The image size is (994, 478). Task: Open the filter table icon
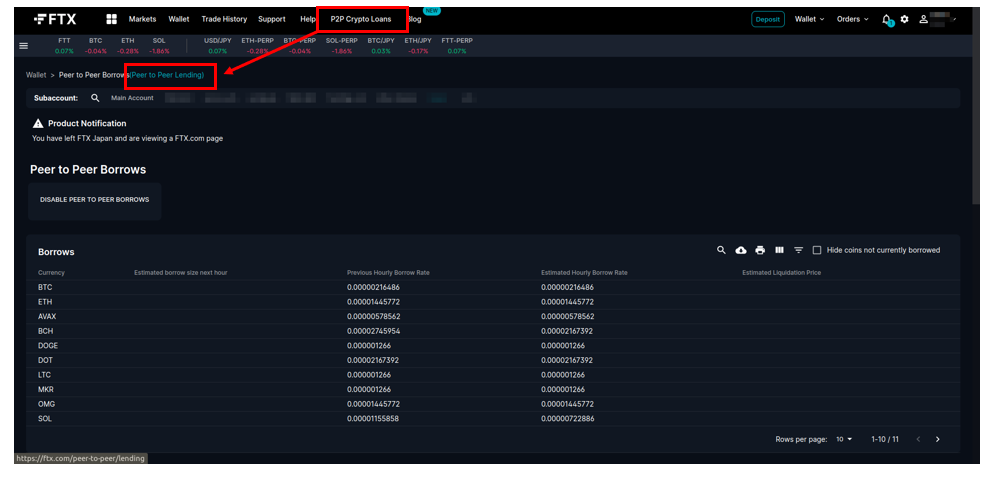pos(799,250)
